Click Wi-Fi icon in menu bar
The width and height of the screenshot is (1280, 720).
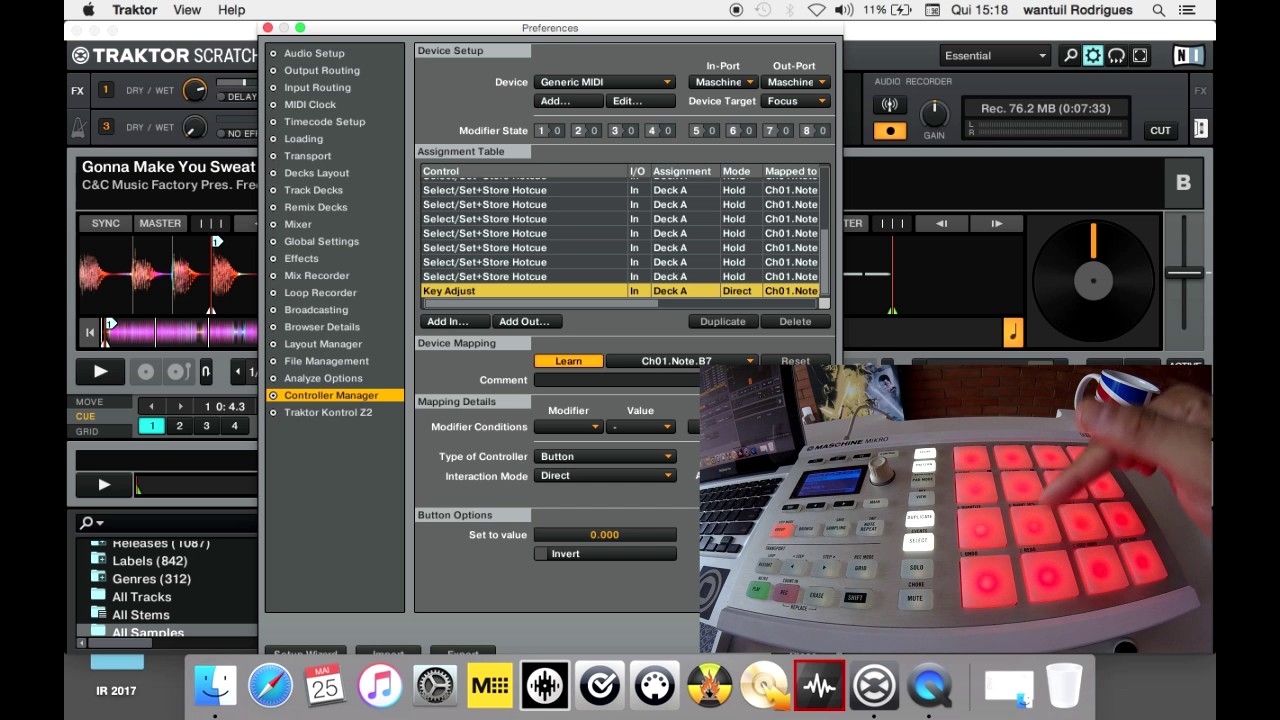(817, 10)
